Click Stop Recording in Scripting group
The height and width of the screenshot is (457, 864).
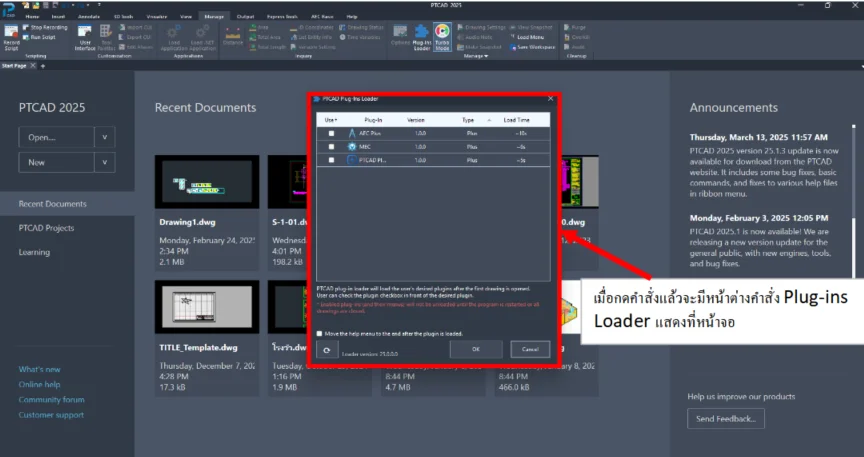point(45,28)
